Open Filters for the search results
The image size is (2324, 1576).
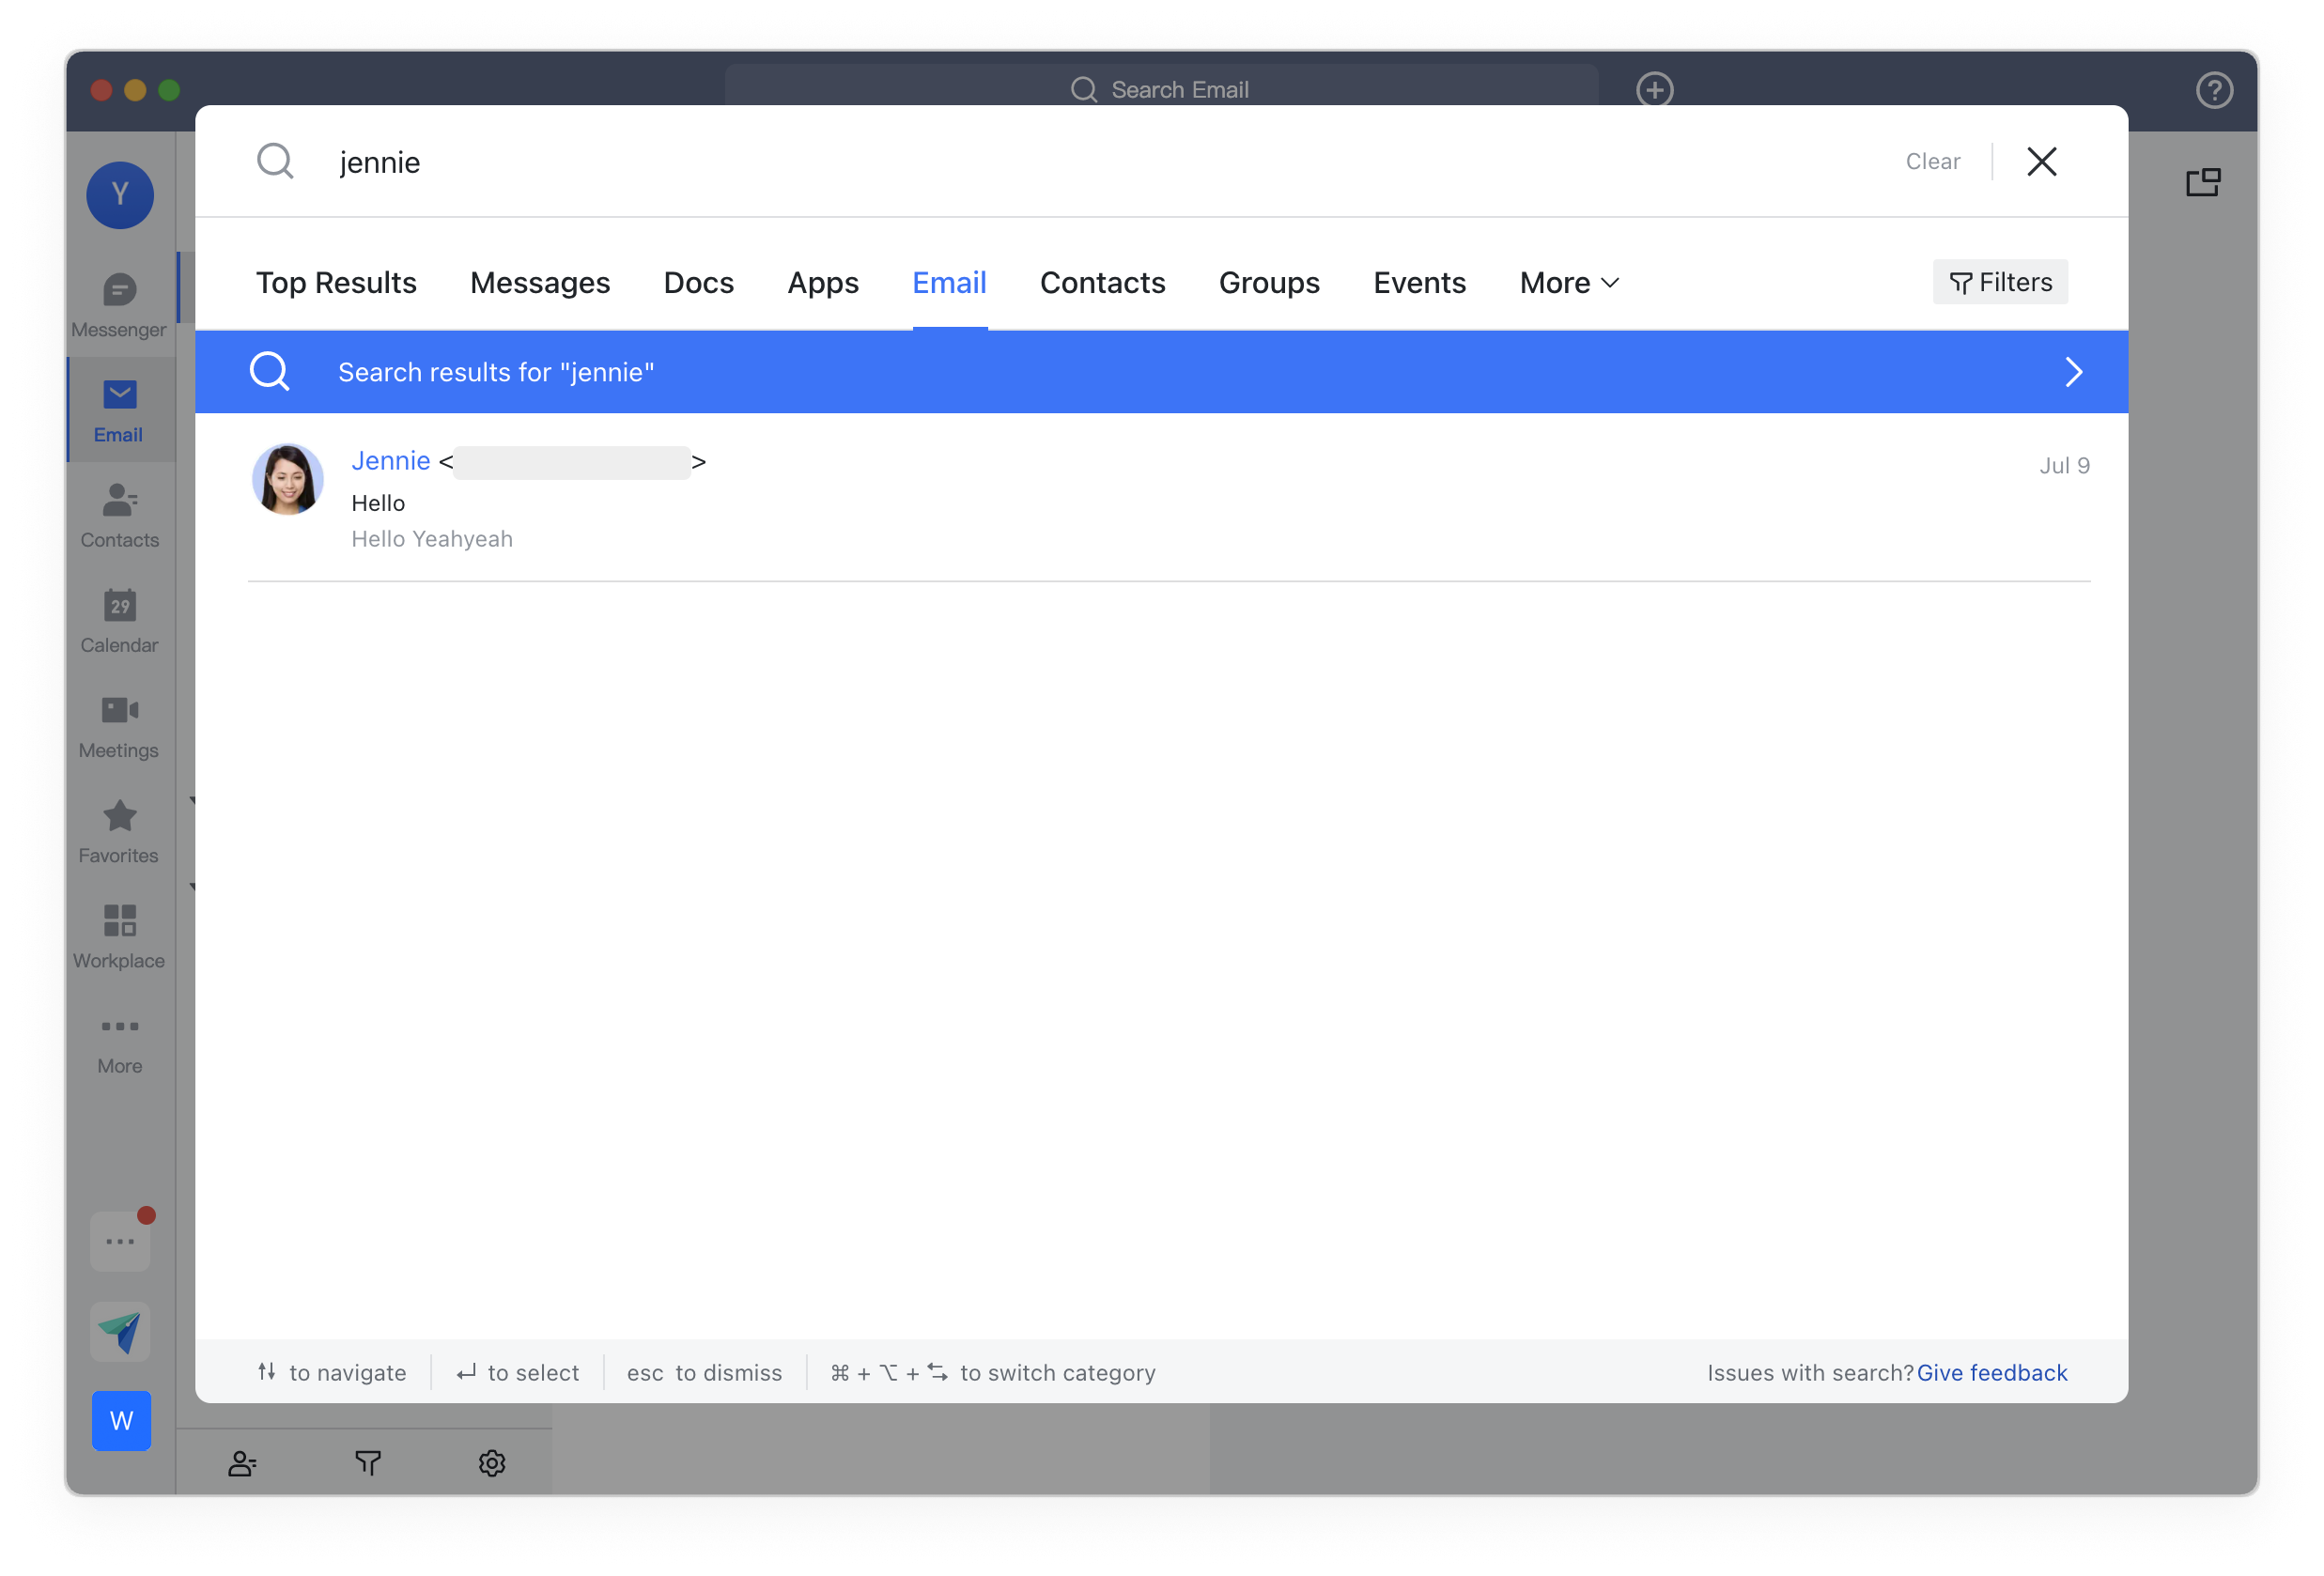(1999, 281)
